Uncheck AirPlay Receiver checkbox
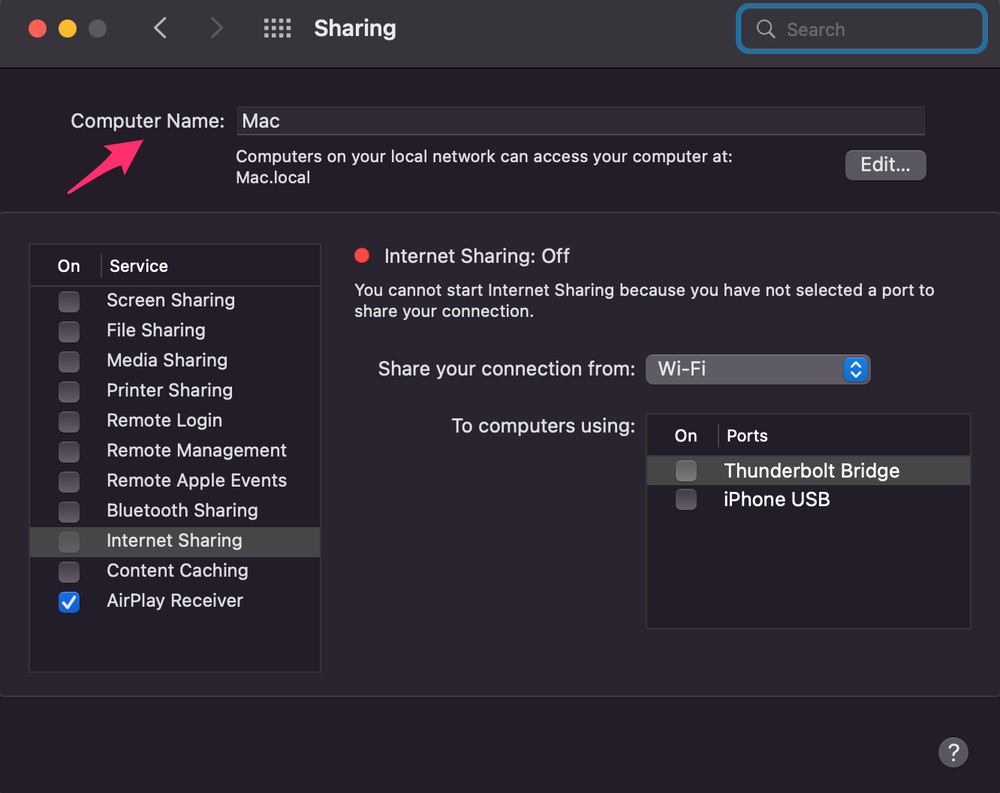This screenshot has width=1000, height=793. click(69, 602)
